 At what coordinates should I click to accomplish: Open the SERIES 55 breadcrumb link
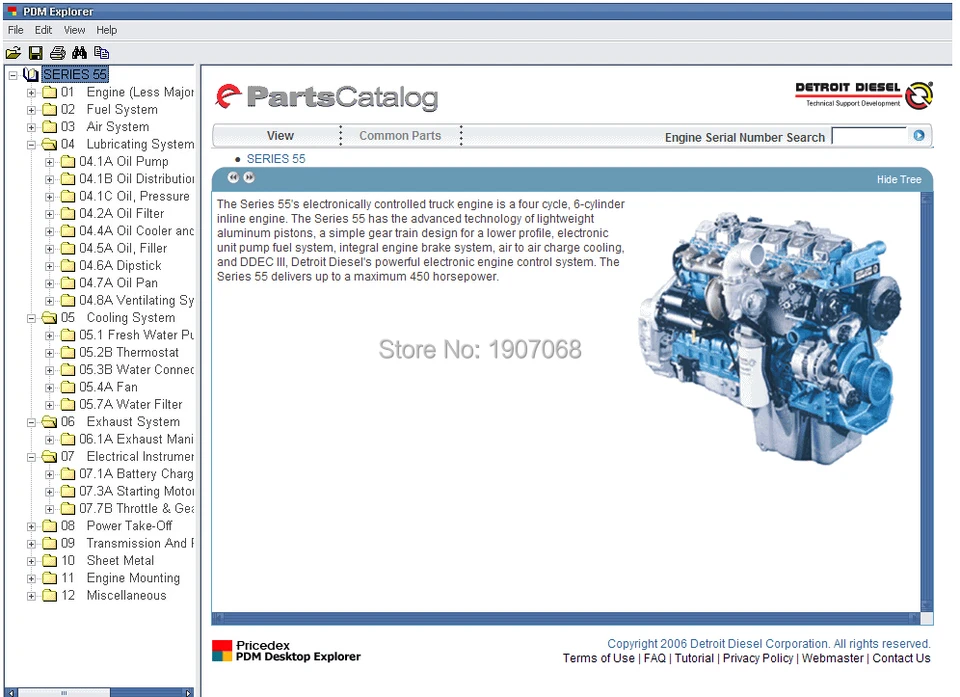point(276,159)
